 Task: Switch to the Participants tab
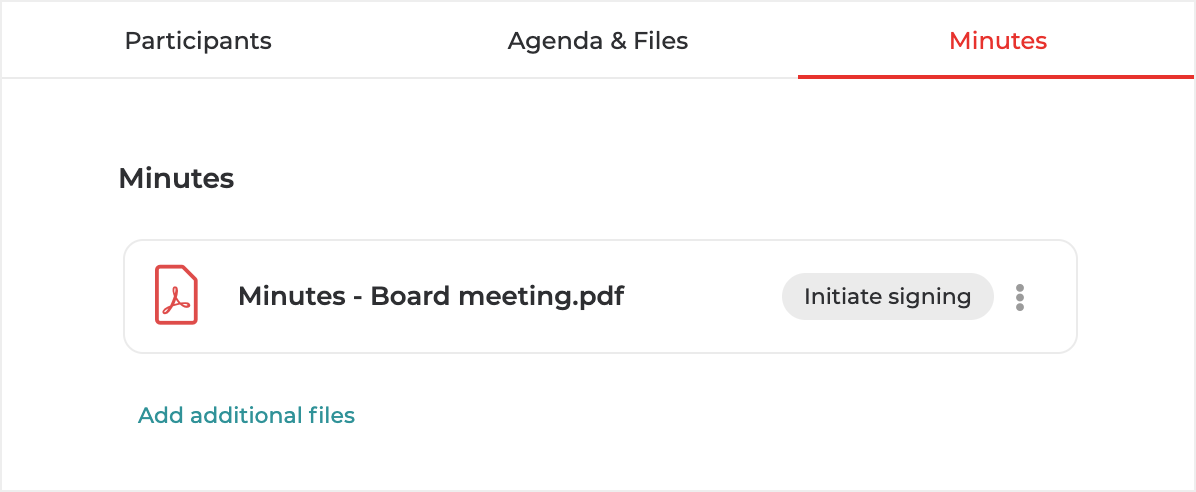(x=198, y=41)
